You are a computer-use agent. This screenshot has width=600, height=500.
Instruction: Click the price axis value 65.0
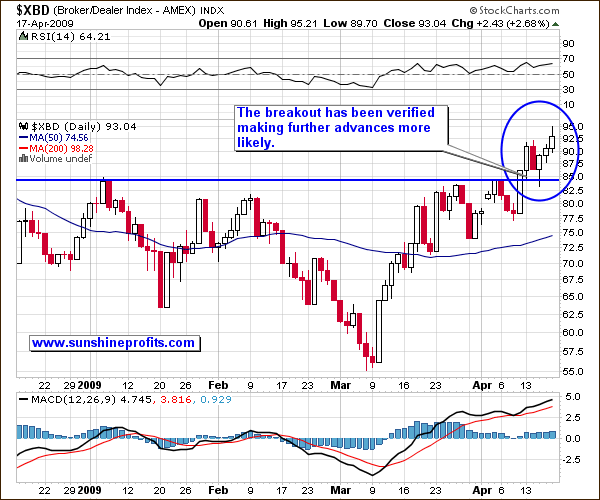tap(572, 297)
